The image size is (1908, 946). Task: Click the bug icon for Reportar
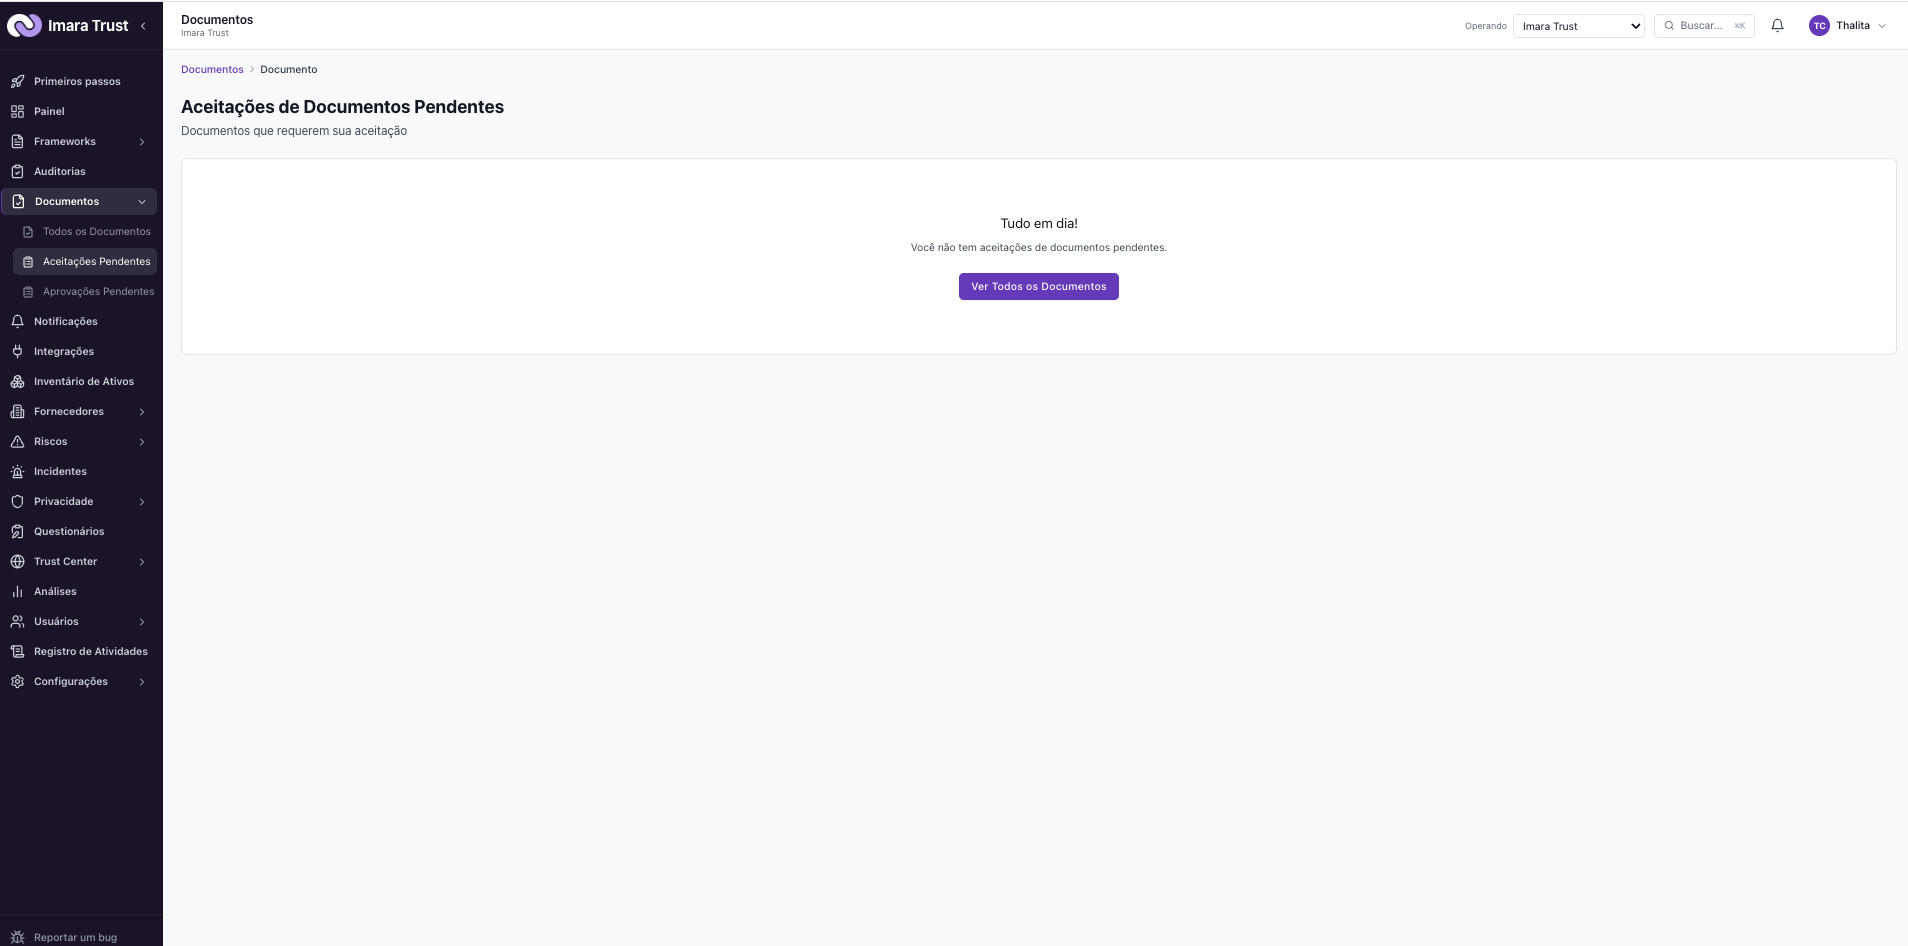point(17,937)
